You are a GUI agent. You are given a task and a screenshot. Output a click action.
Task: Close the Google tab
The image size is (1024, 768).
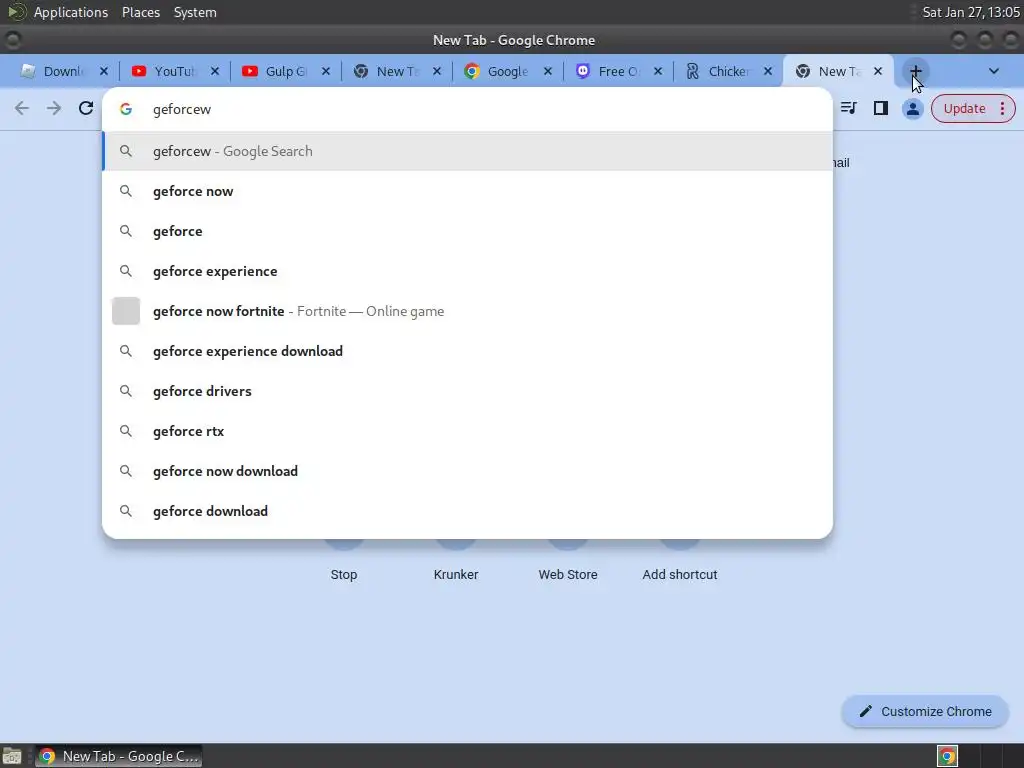tap(548, 71)
